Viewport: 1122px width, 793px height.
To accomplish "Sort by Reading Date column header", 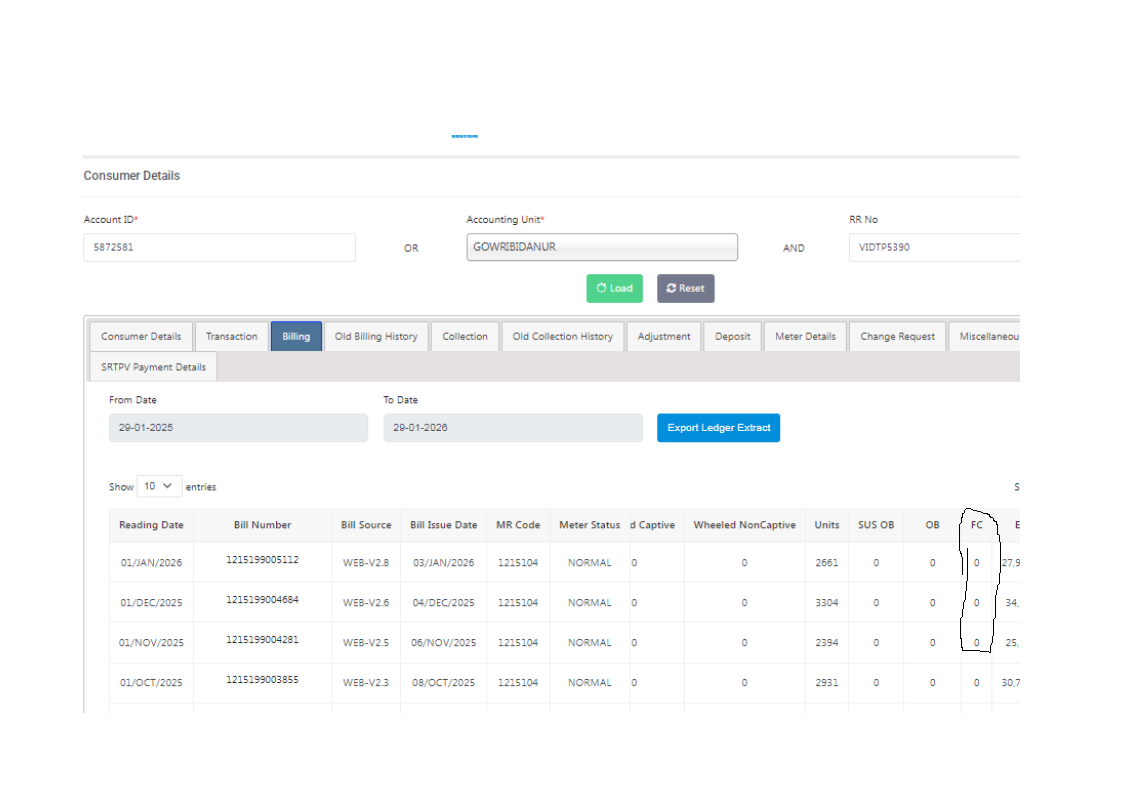I will (x=151, y=525).
